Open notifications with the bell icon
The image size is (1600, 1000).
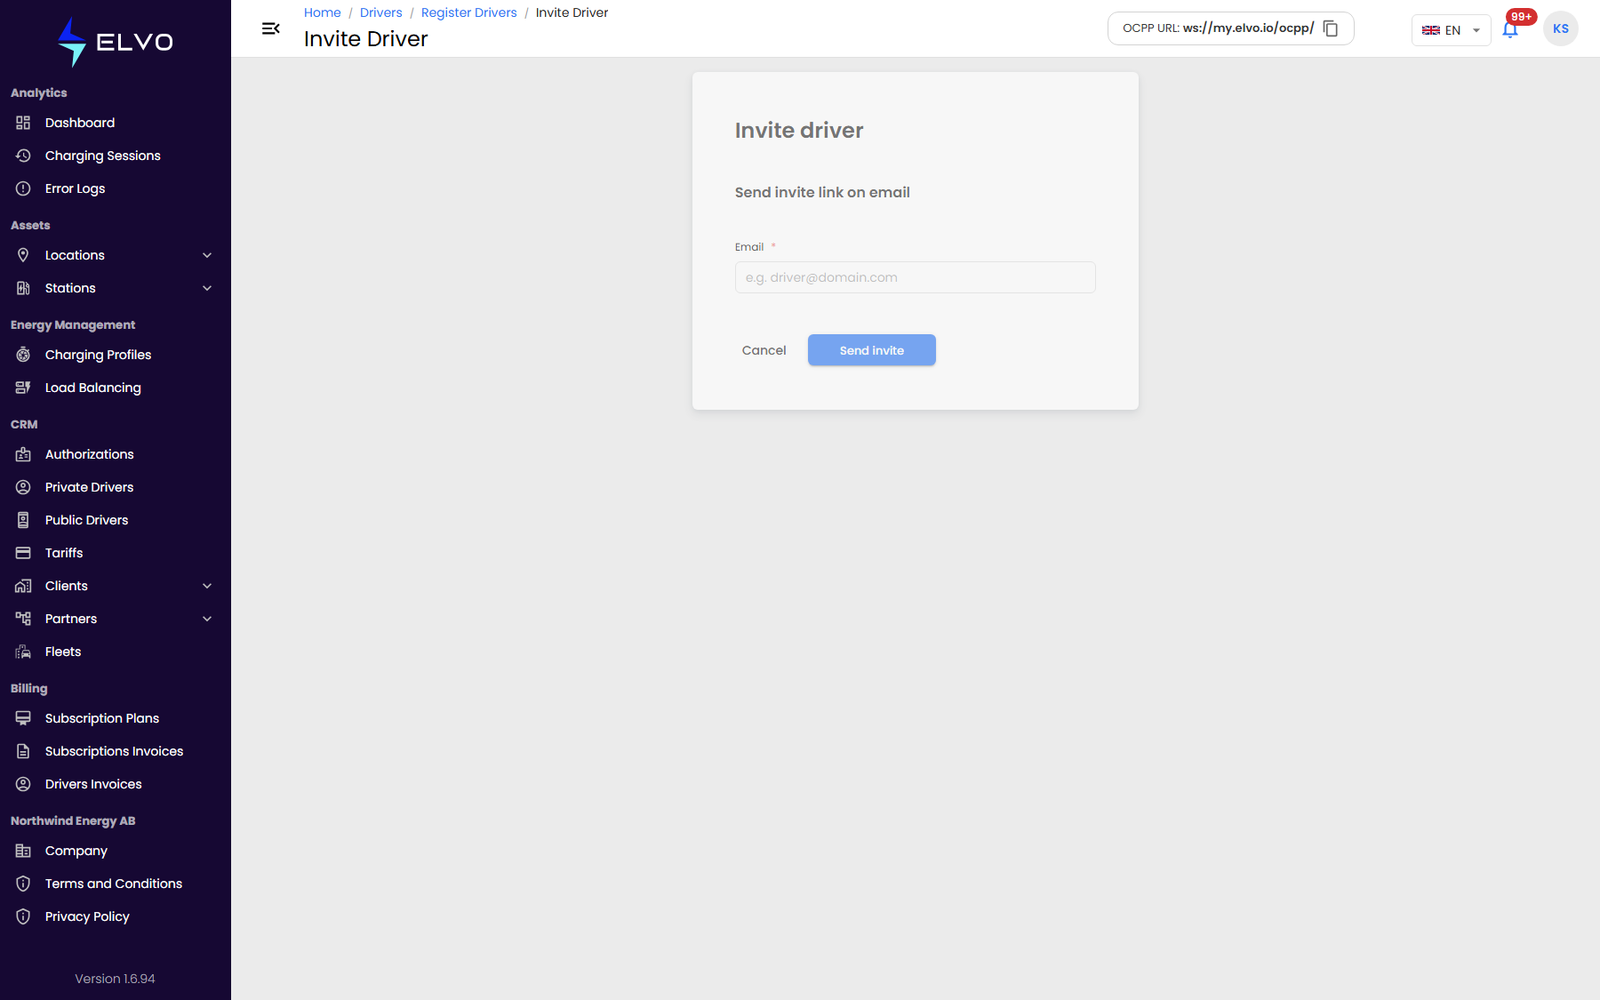(x=1510, y=30)
